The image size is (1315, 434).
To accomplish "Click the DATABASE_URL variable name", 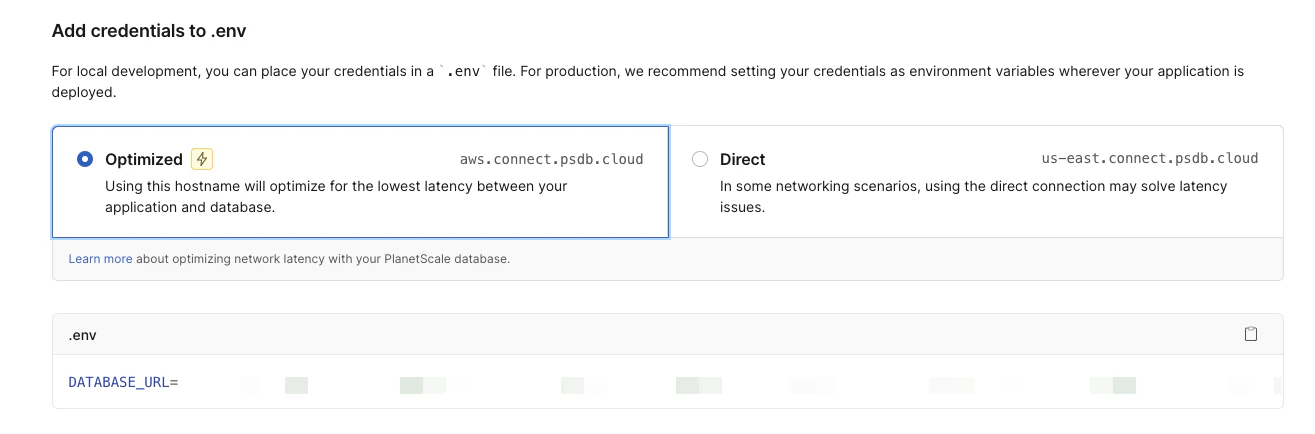I will 118,382.
